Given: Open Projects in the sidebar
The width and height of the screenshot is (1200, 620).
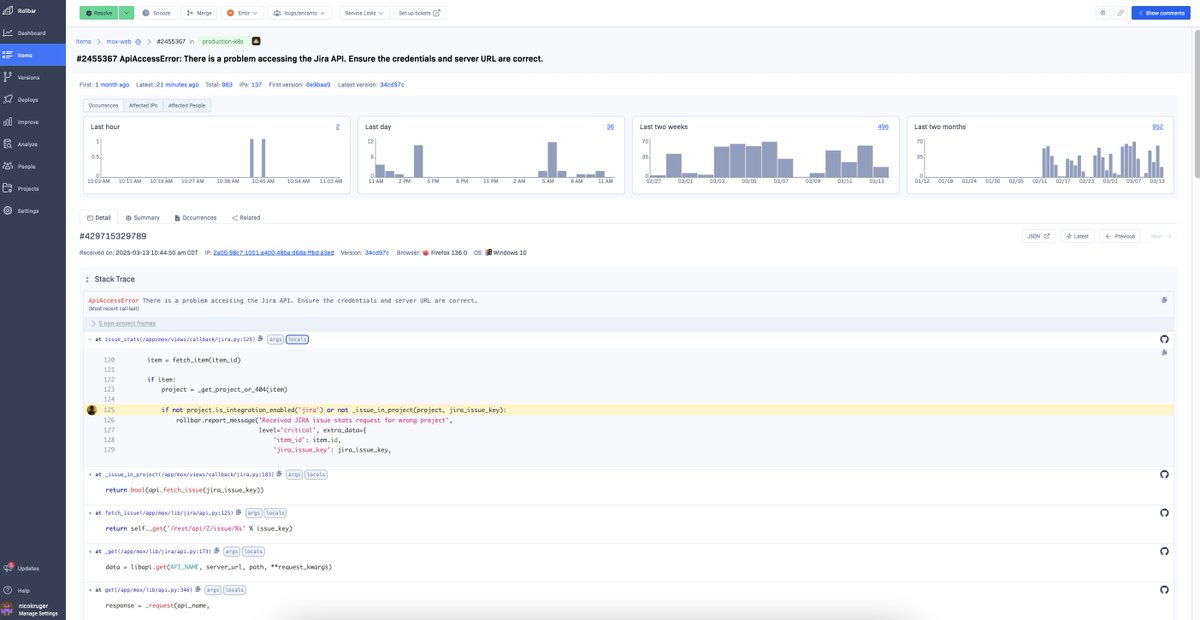Looking at the screenshot, I should pyautogui.click(x=32, y=188).
